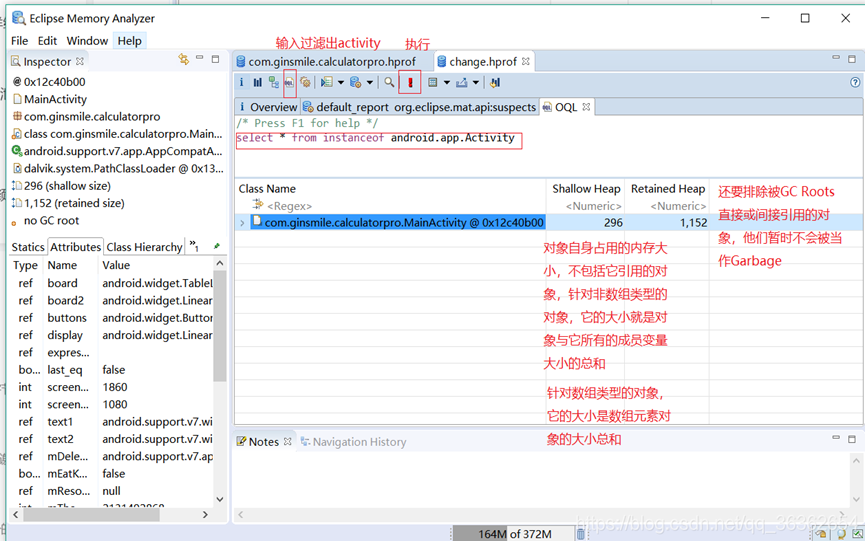The height and width of the screenshot is (541, 865).
Task: Open the Help menu
Action: [x=130, y=41]
